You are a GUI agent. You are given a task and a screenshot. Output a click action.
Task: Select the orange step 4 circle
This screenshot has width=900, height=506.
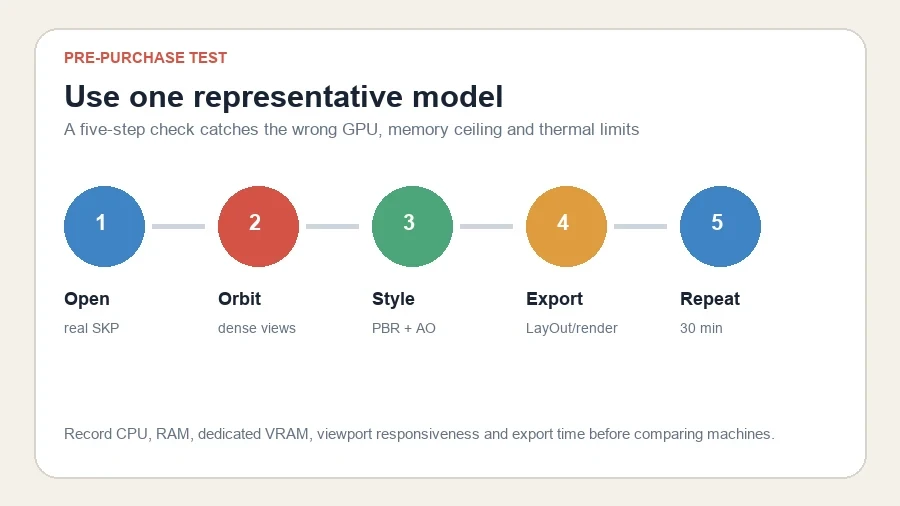coord(567,226)
